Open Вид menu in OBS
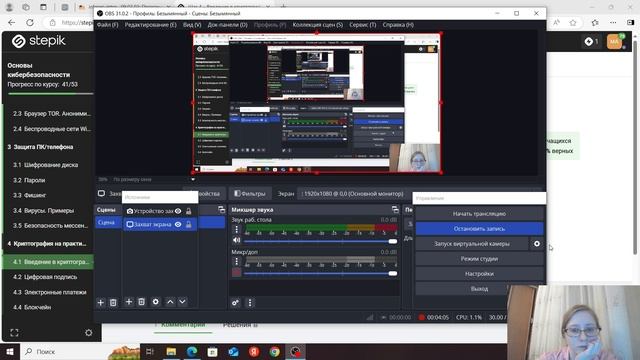The width and height of the screenshot is (640, 360). 192,25
